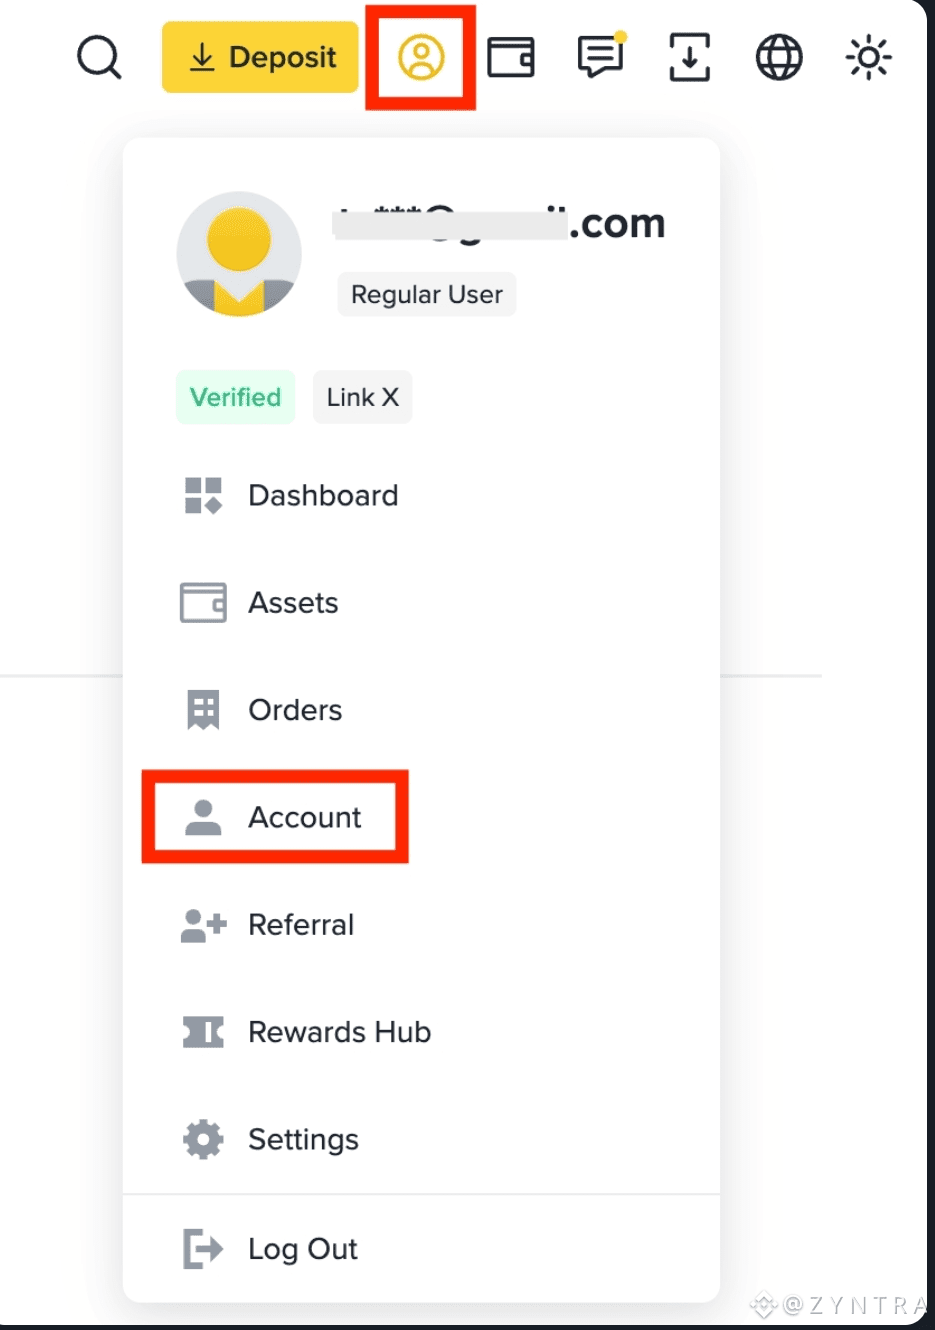This screenshot has width=935, height=1330.
Task: Click the profile avatar picture
Action: point(239,254)
